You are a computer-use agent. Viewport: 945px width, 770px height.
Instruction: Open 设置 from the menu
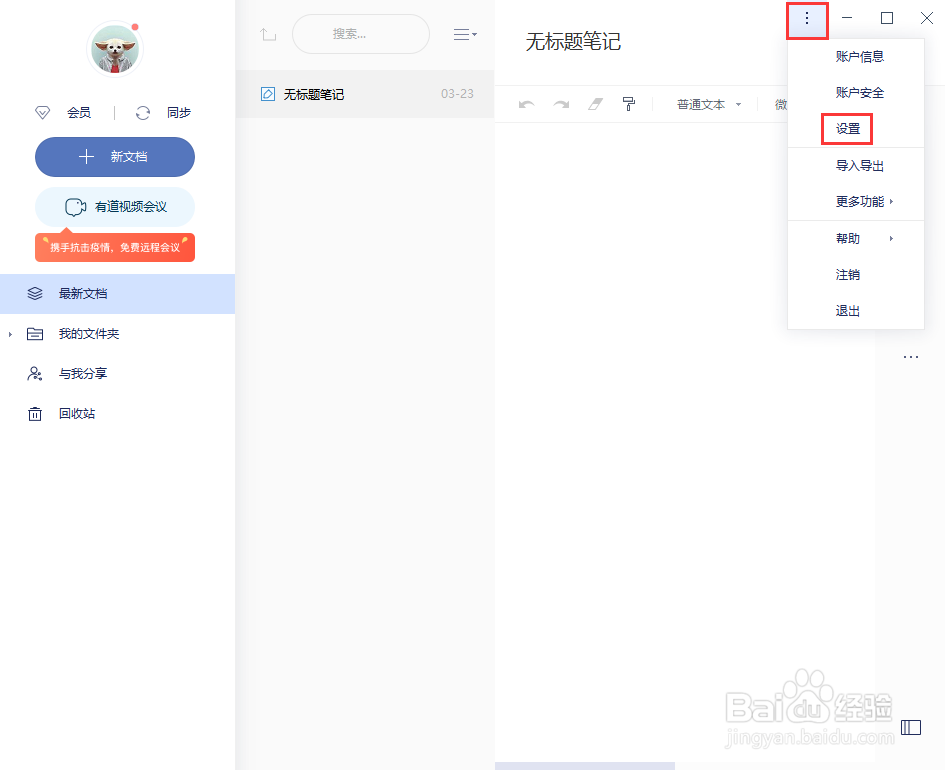(856, 129)
